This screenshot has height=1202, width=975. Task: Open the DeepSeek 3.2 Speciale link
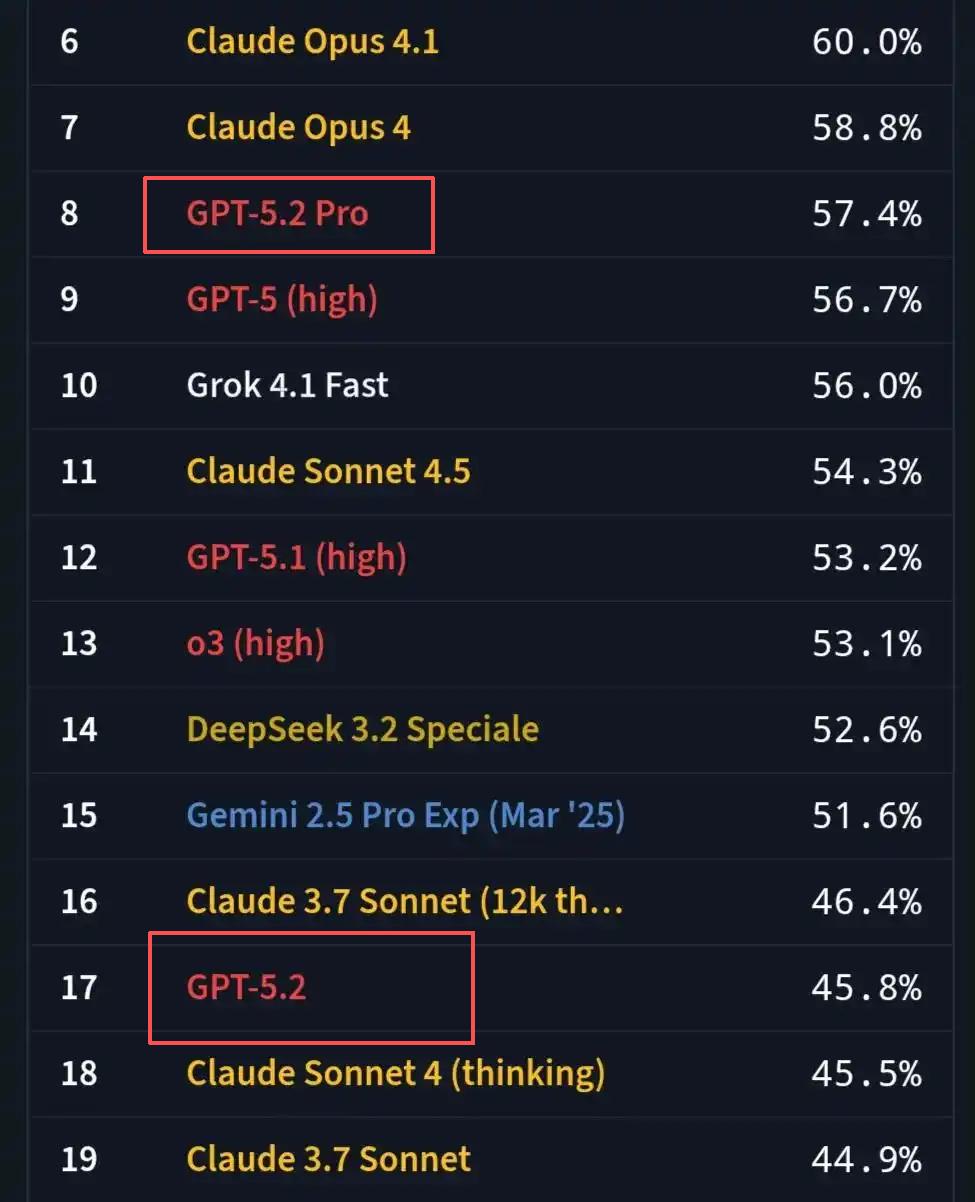(362, 730)
